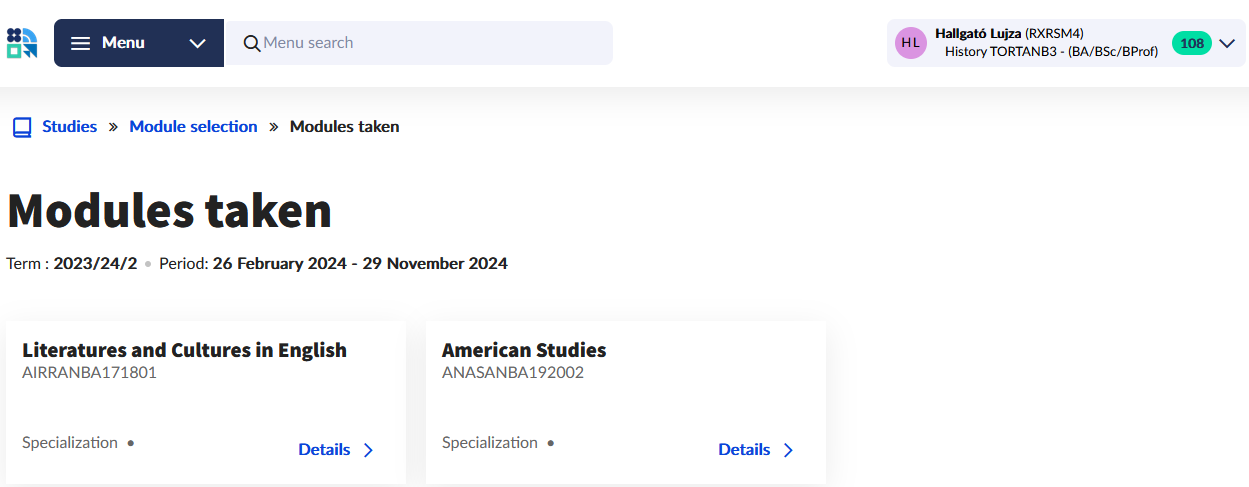Click Modules taken breadcrumb item
Viewport: 1249px width, 487px height.
(344, 127)
